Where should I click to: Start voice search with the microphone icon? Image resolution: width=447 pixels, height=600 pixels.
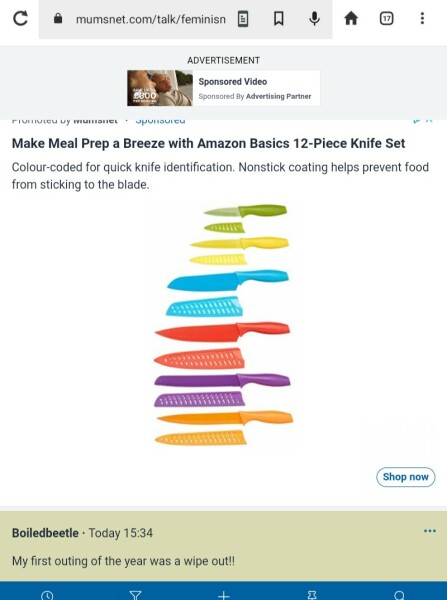[314, 18]
